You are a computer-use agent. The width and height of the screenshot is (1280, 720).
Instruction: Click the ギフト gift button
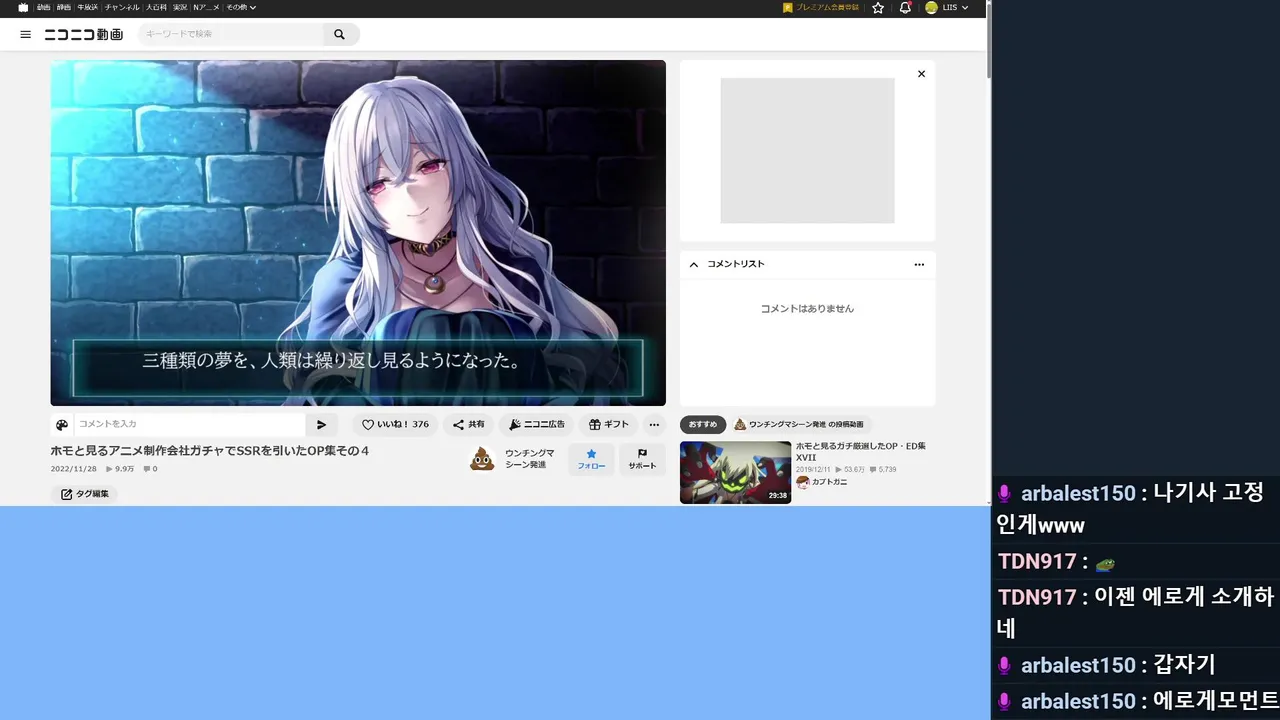coord(609,424)
